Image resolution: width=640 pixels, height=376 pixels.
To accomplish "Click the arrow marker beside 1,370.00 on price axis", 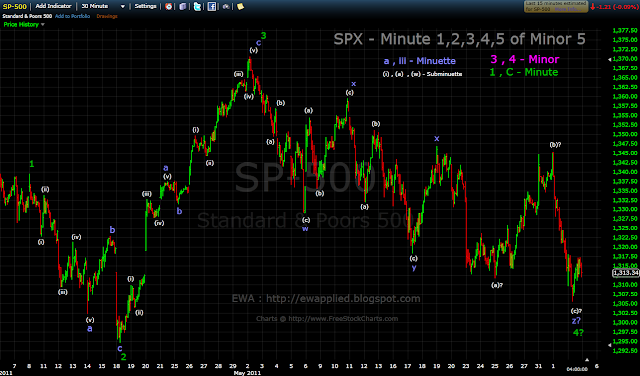I will click(x=610, y=59).
